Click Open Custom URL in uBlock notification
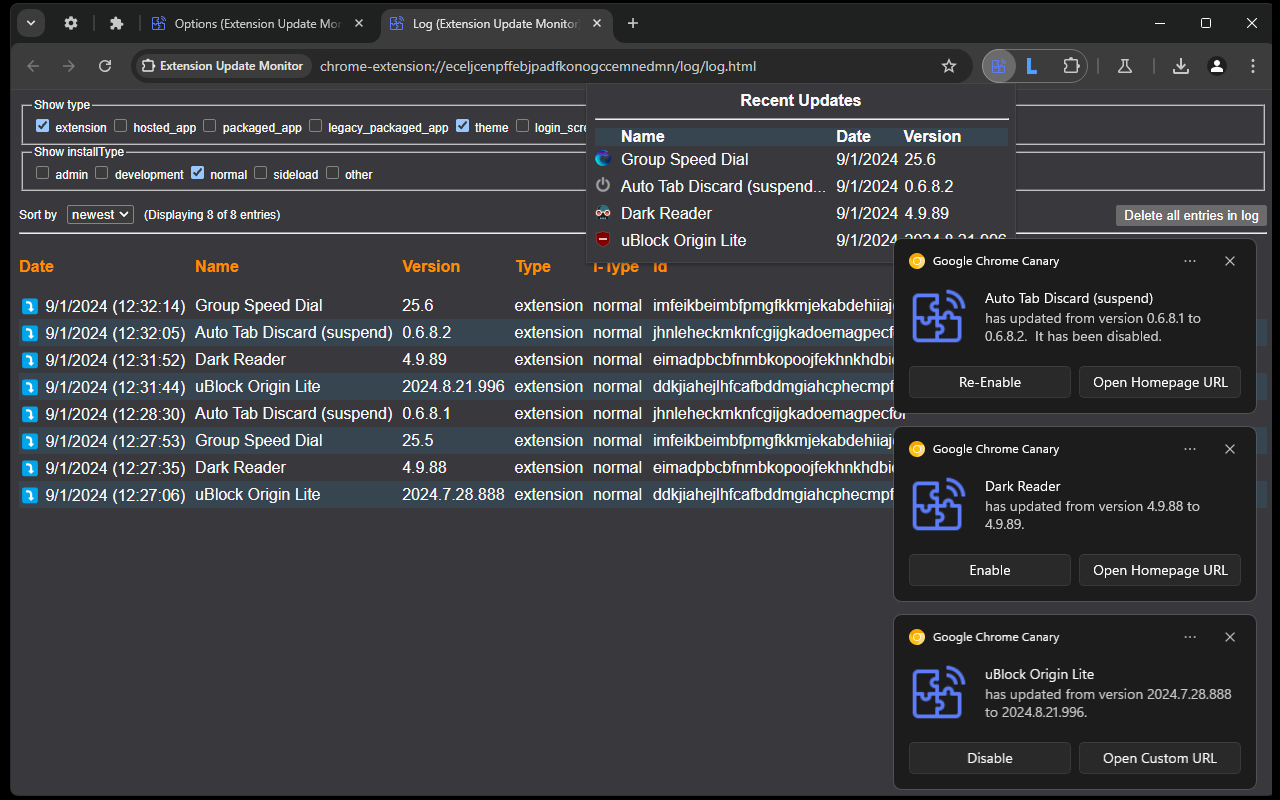The width and height of the screenshot is (1280, 800). [x=1160, y=758]
